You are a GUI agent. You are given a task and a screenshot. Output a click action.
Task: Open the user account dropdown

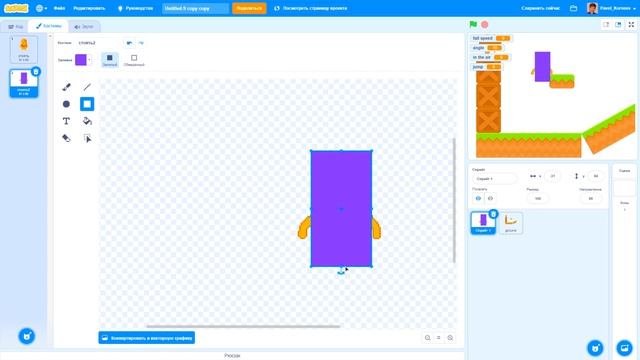click(x=611, y=8)
